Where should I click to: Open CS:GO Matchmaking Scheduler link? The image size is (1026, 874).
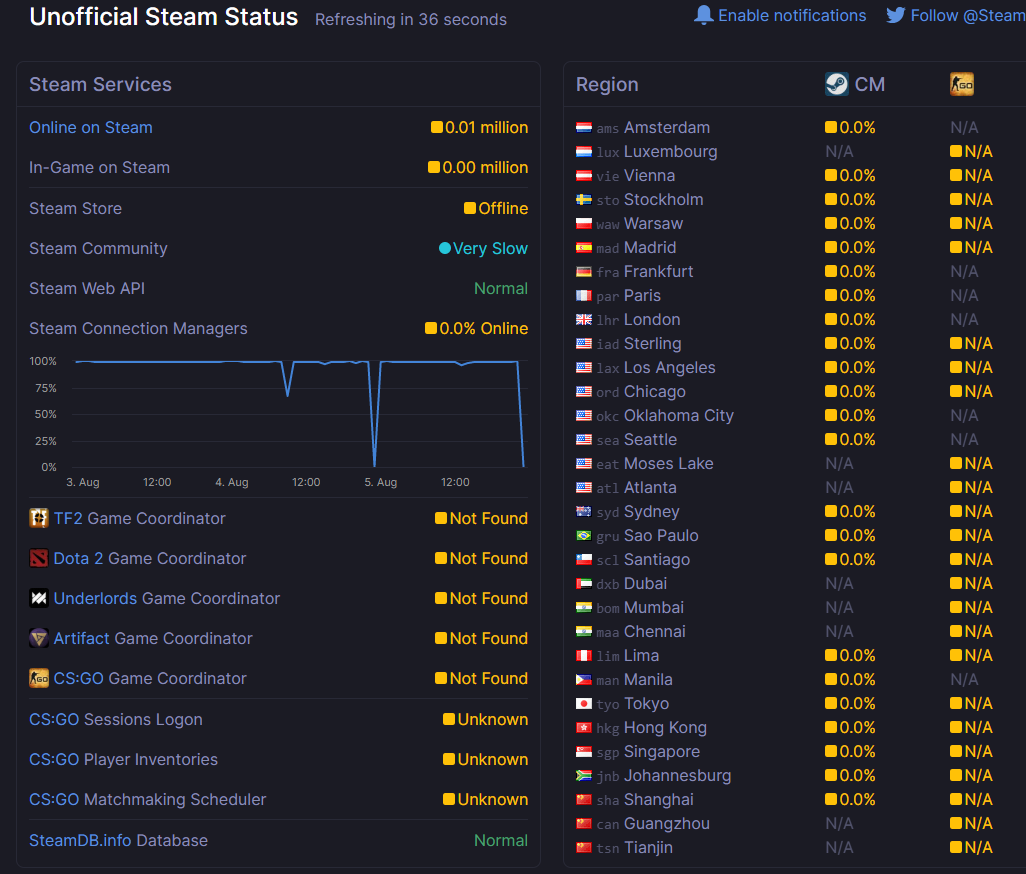(148, 799)
